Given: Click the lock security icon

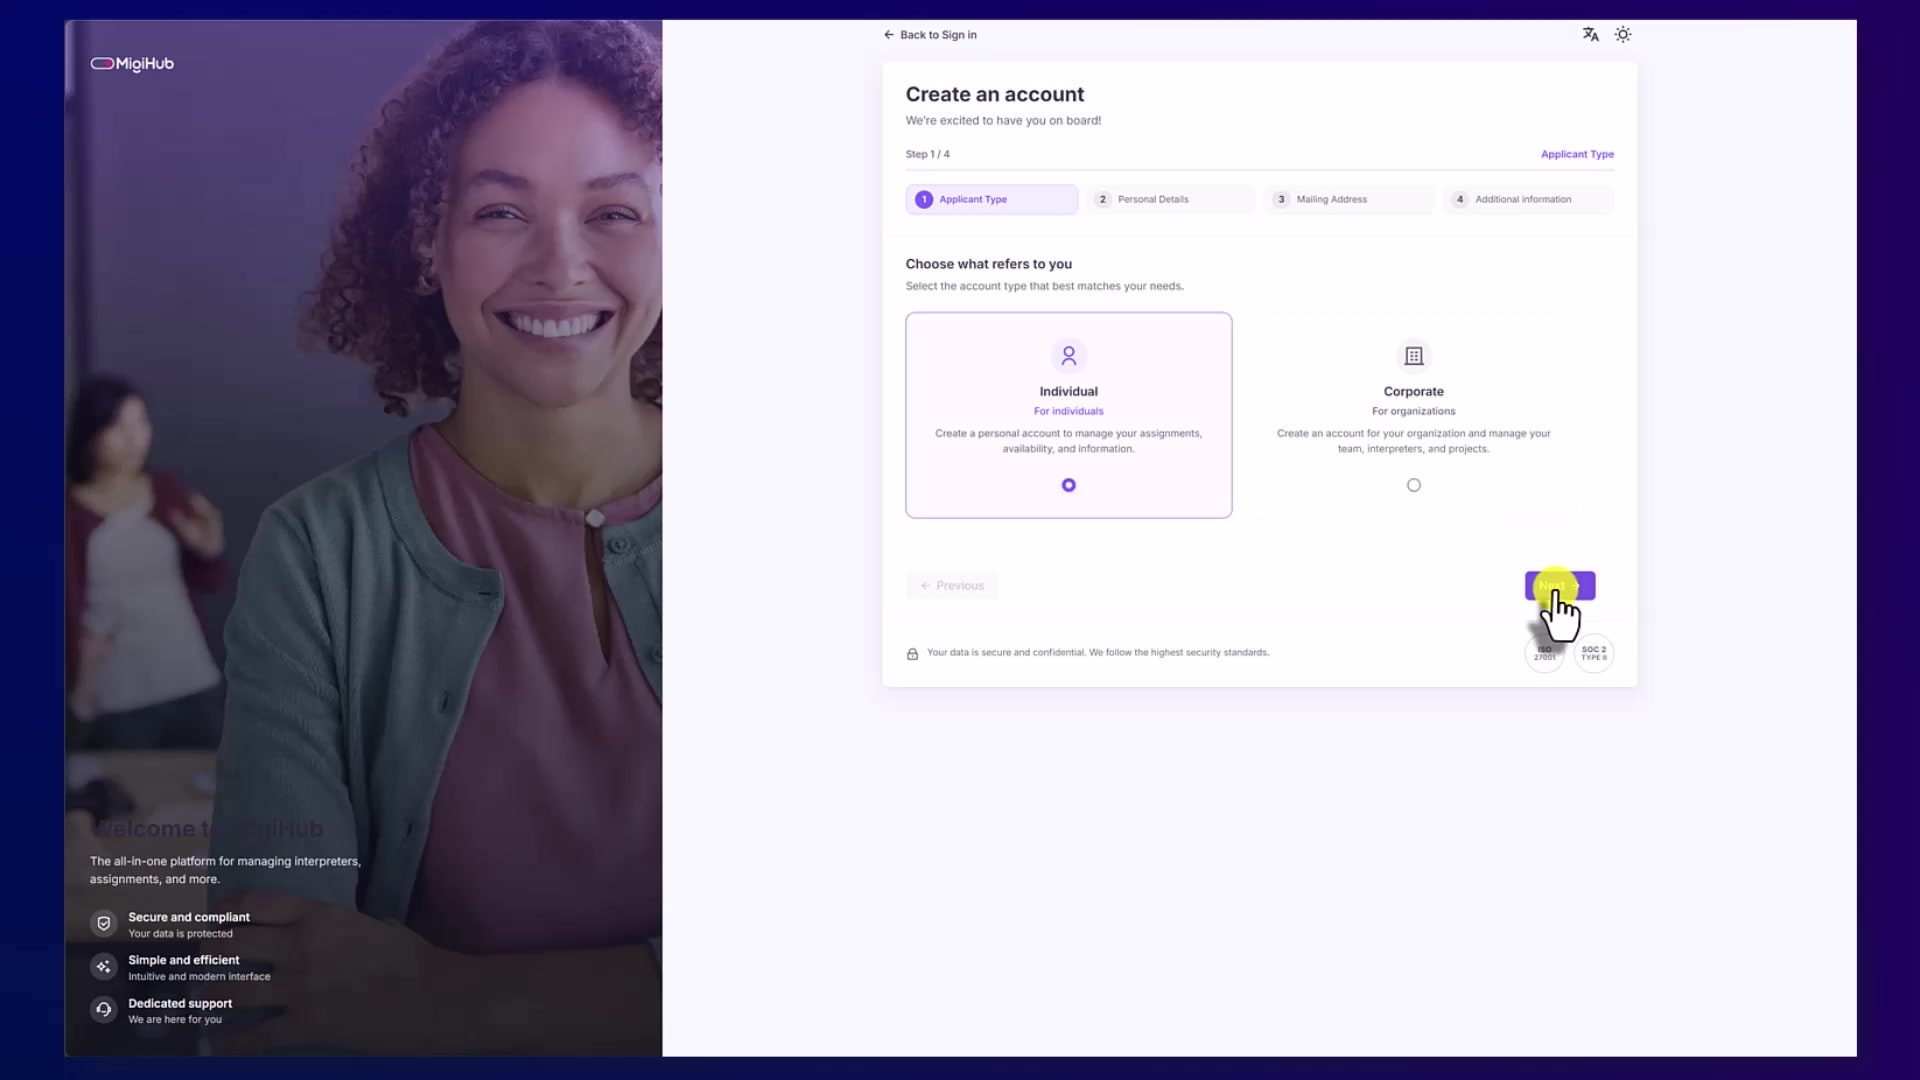Looking at the screenshot, I should (x=912, y=653).
